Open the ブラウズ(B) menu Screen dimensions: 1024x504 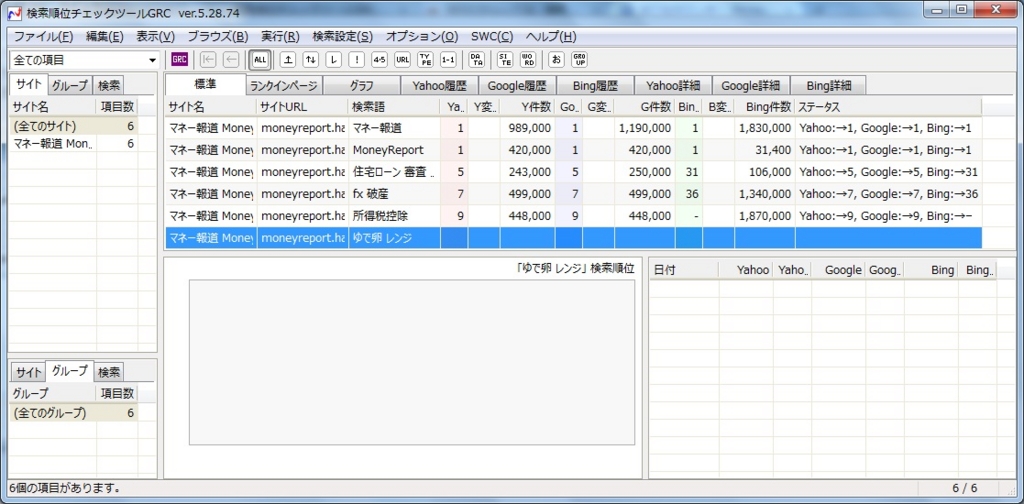(x=218, y=37)
